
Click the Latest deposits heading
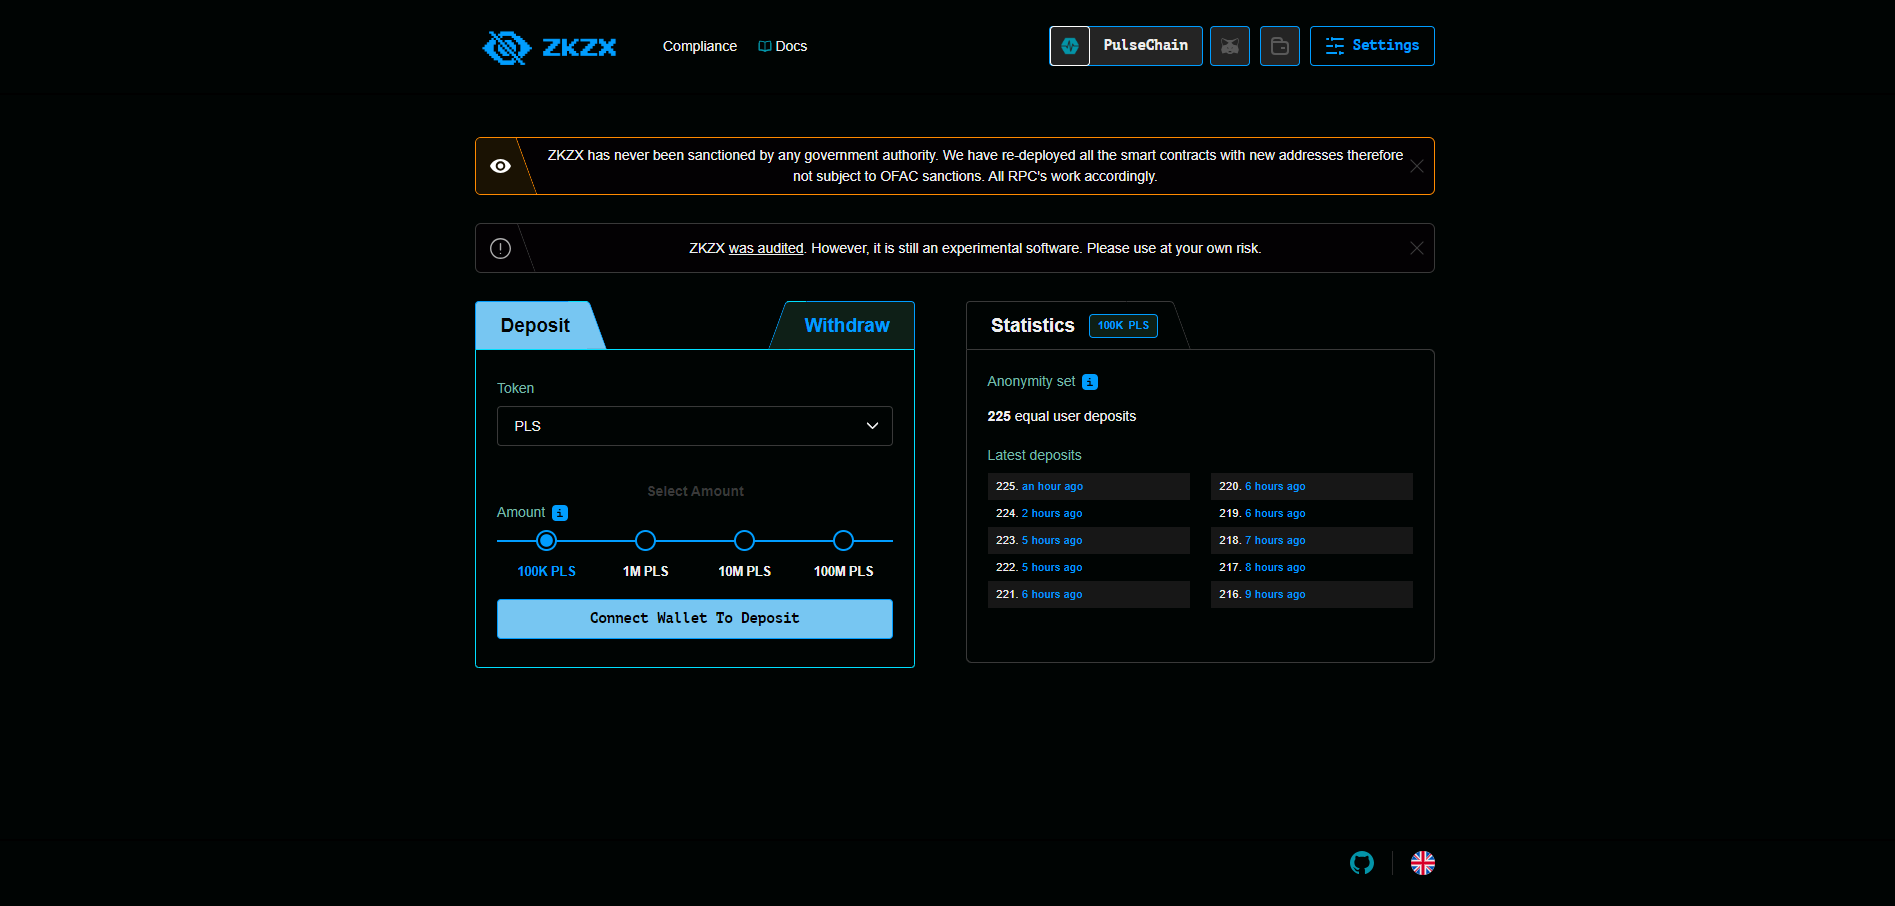coord(1034,455)
